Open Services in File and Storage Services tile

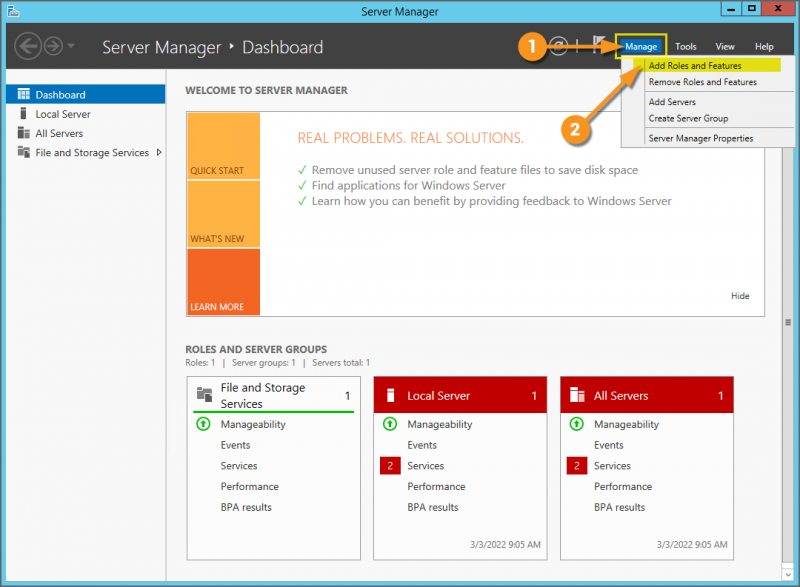239,466
